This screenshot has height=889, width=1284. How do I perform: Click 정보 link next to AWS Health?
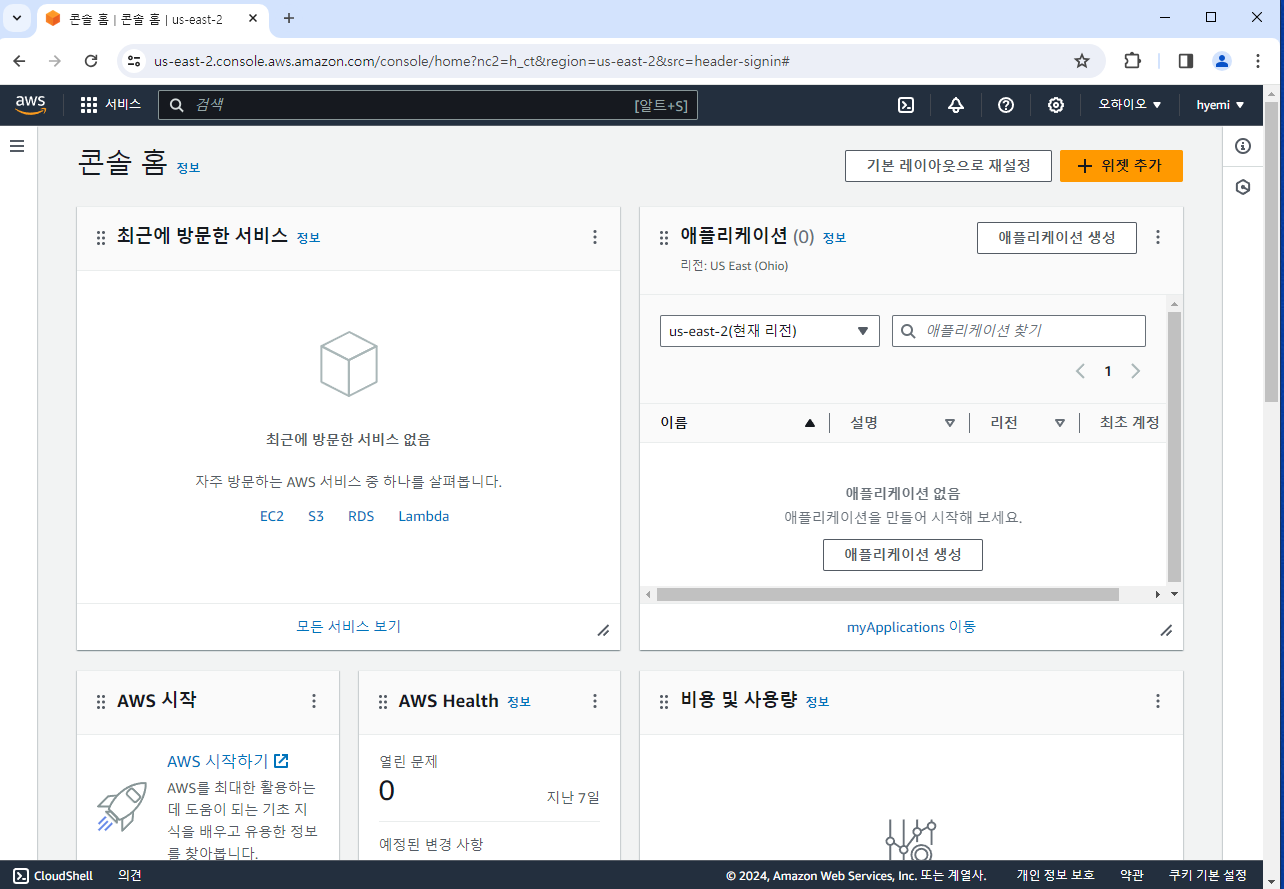[519, 702]
